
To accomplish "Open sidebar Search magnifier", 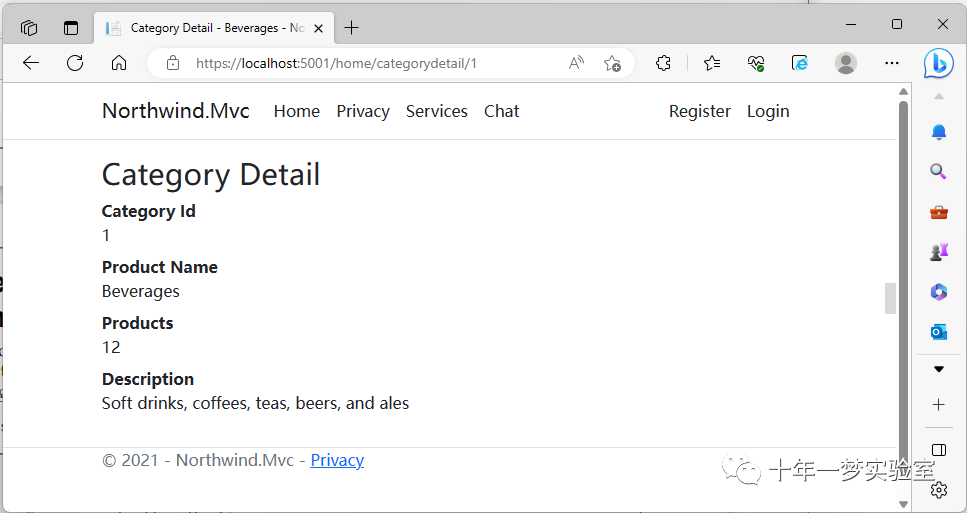I will click(x=939, y=171).
